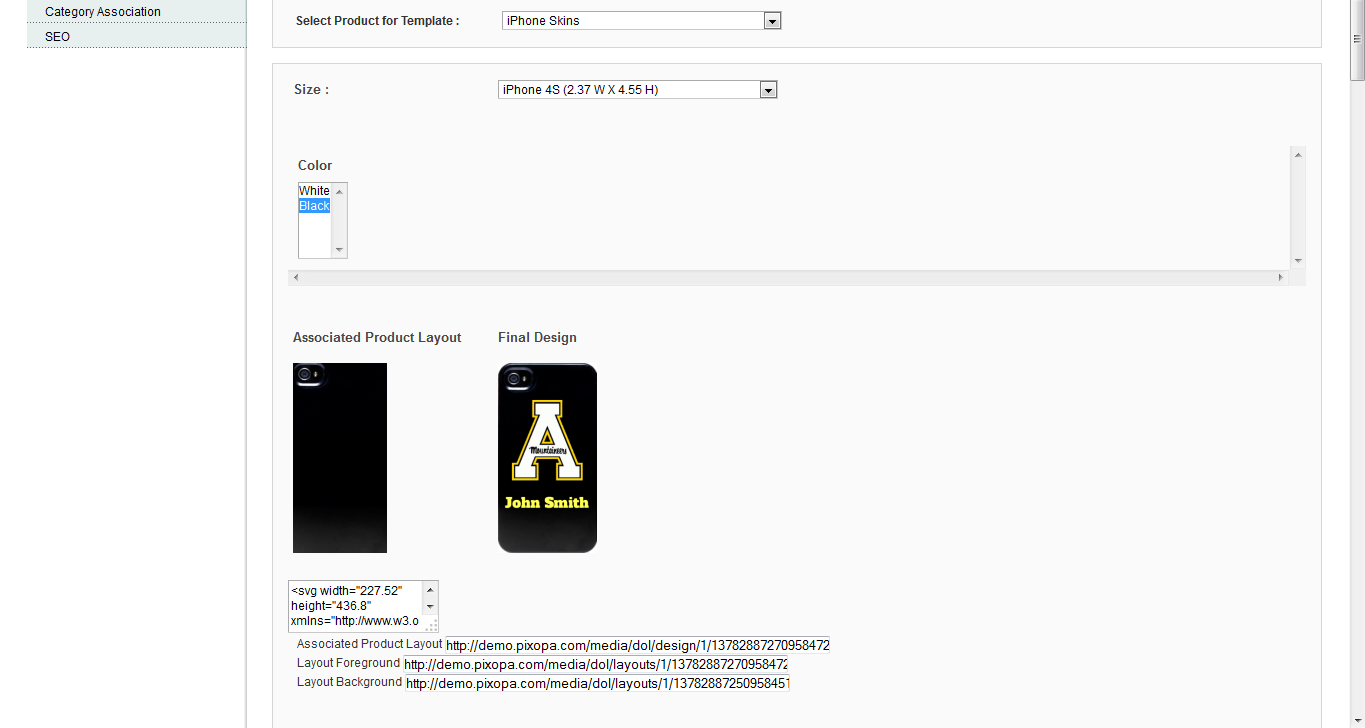
Task: Click the Layout Background URL field
Action: tap(597, 683)
